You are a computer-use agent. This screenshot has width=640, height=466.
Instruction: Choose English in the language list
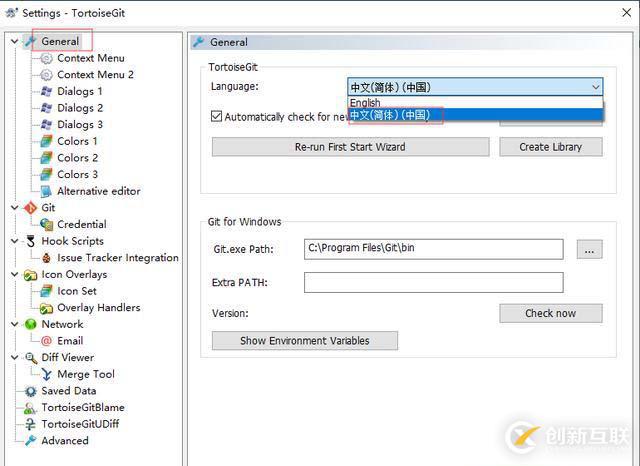tap(475, 102)
